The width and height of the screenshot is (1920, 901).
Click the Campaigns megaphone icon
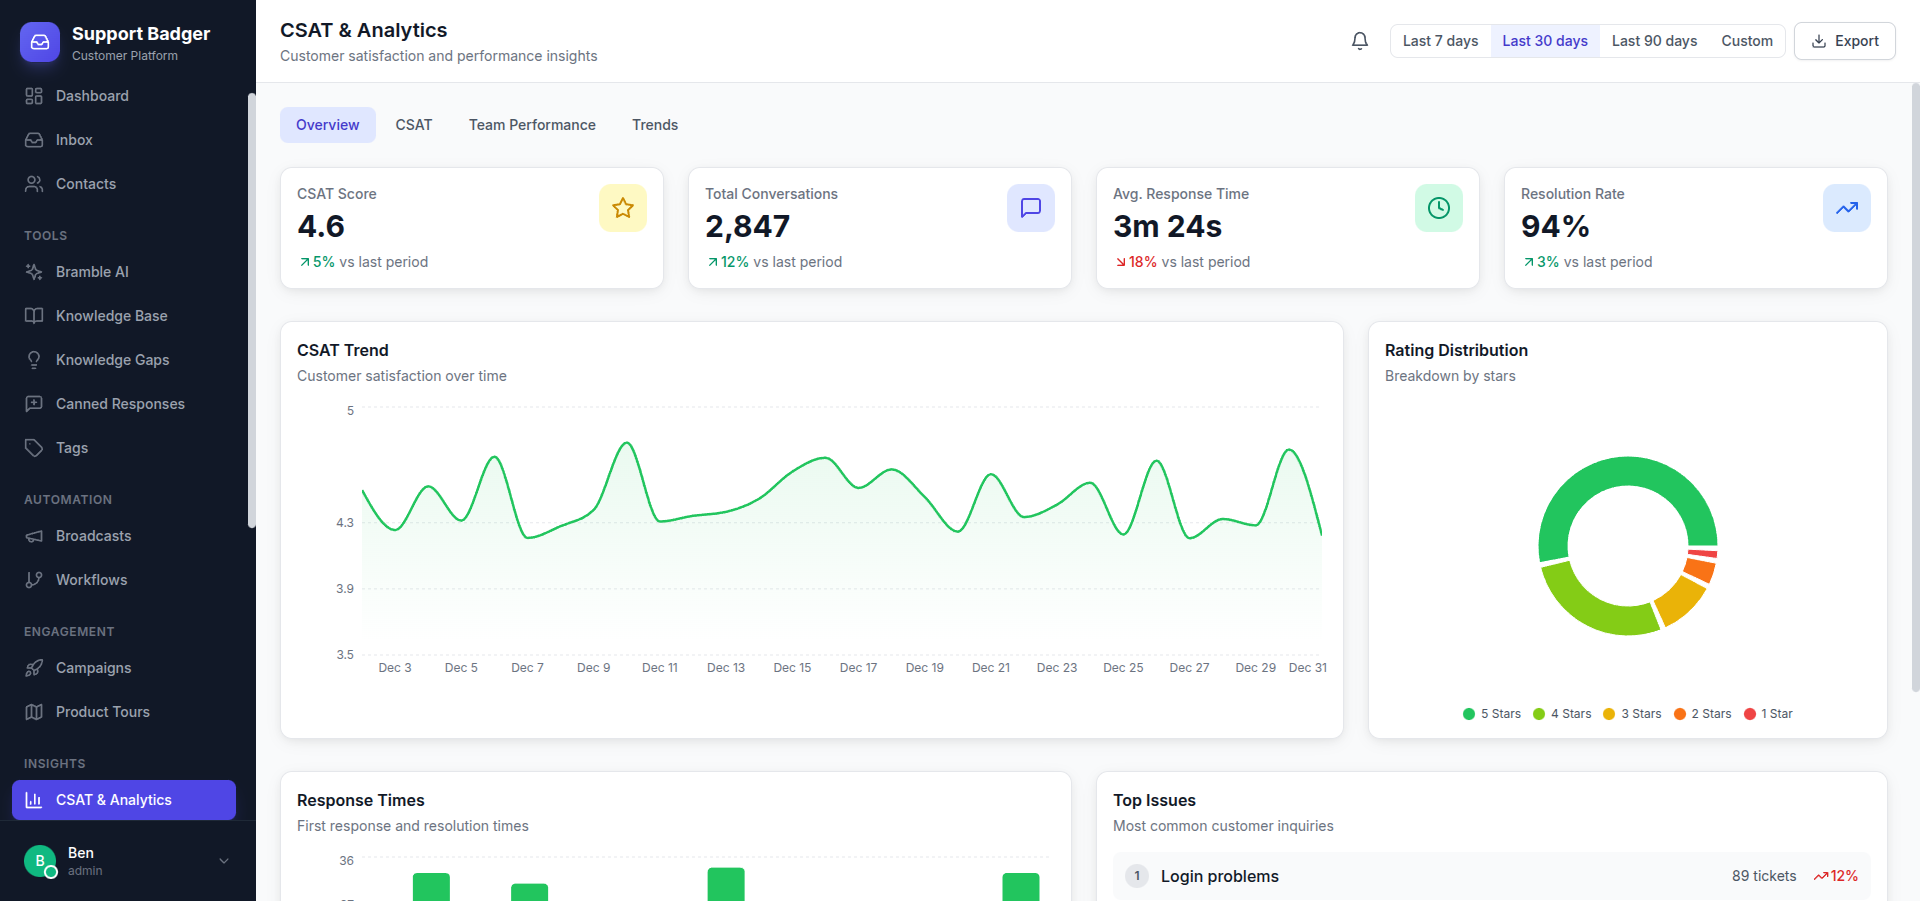click(x=34, y=667)
